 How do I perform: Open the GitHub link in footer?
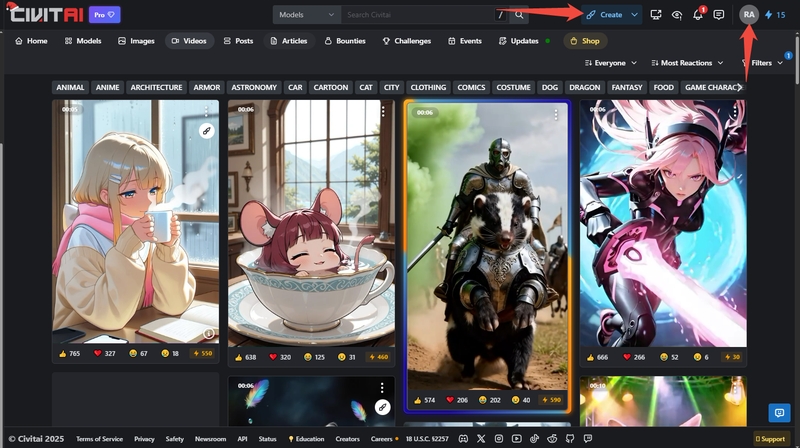tap(569, 439)
